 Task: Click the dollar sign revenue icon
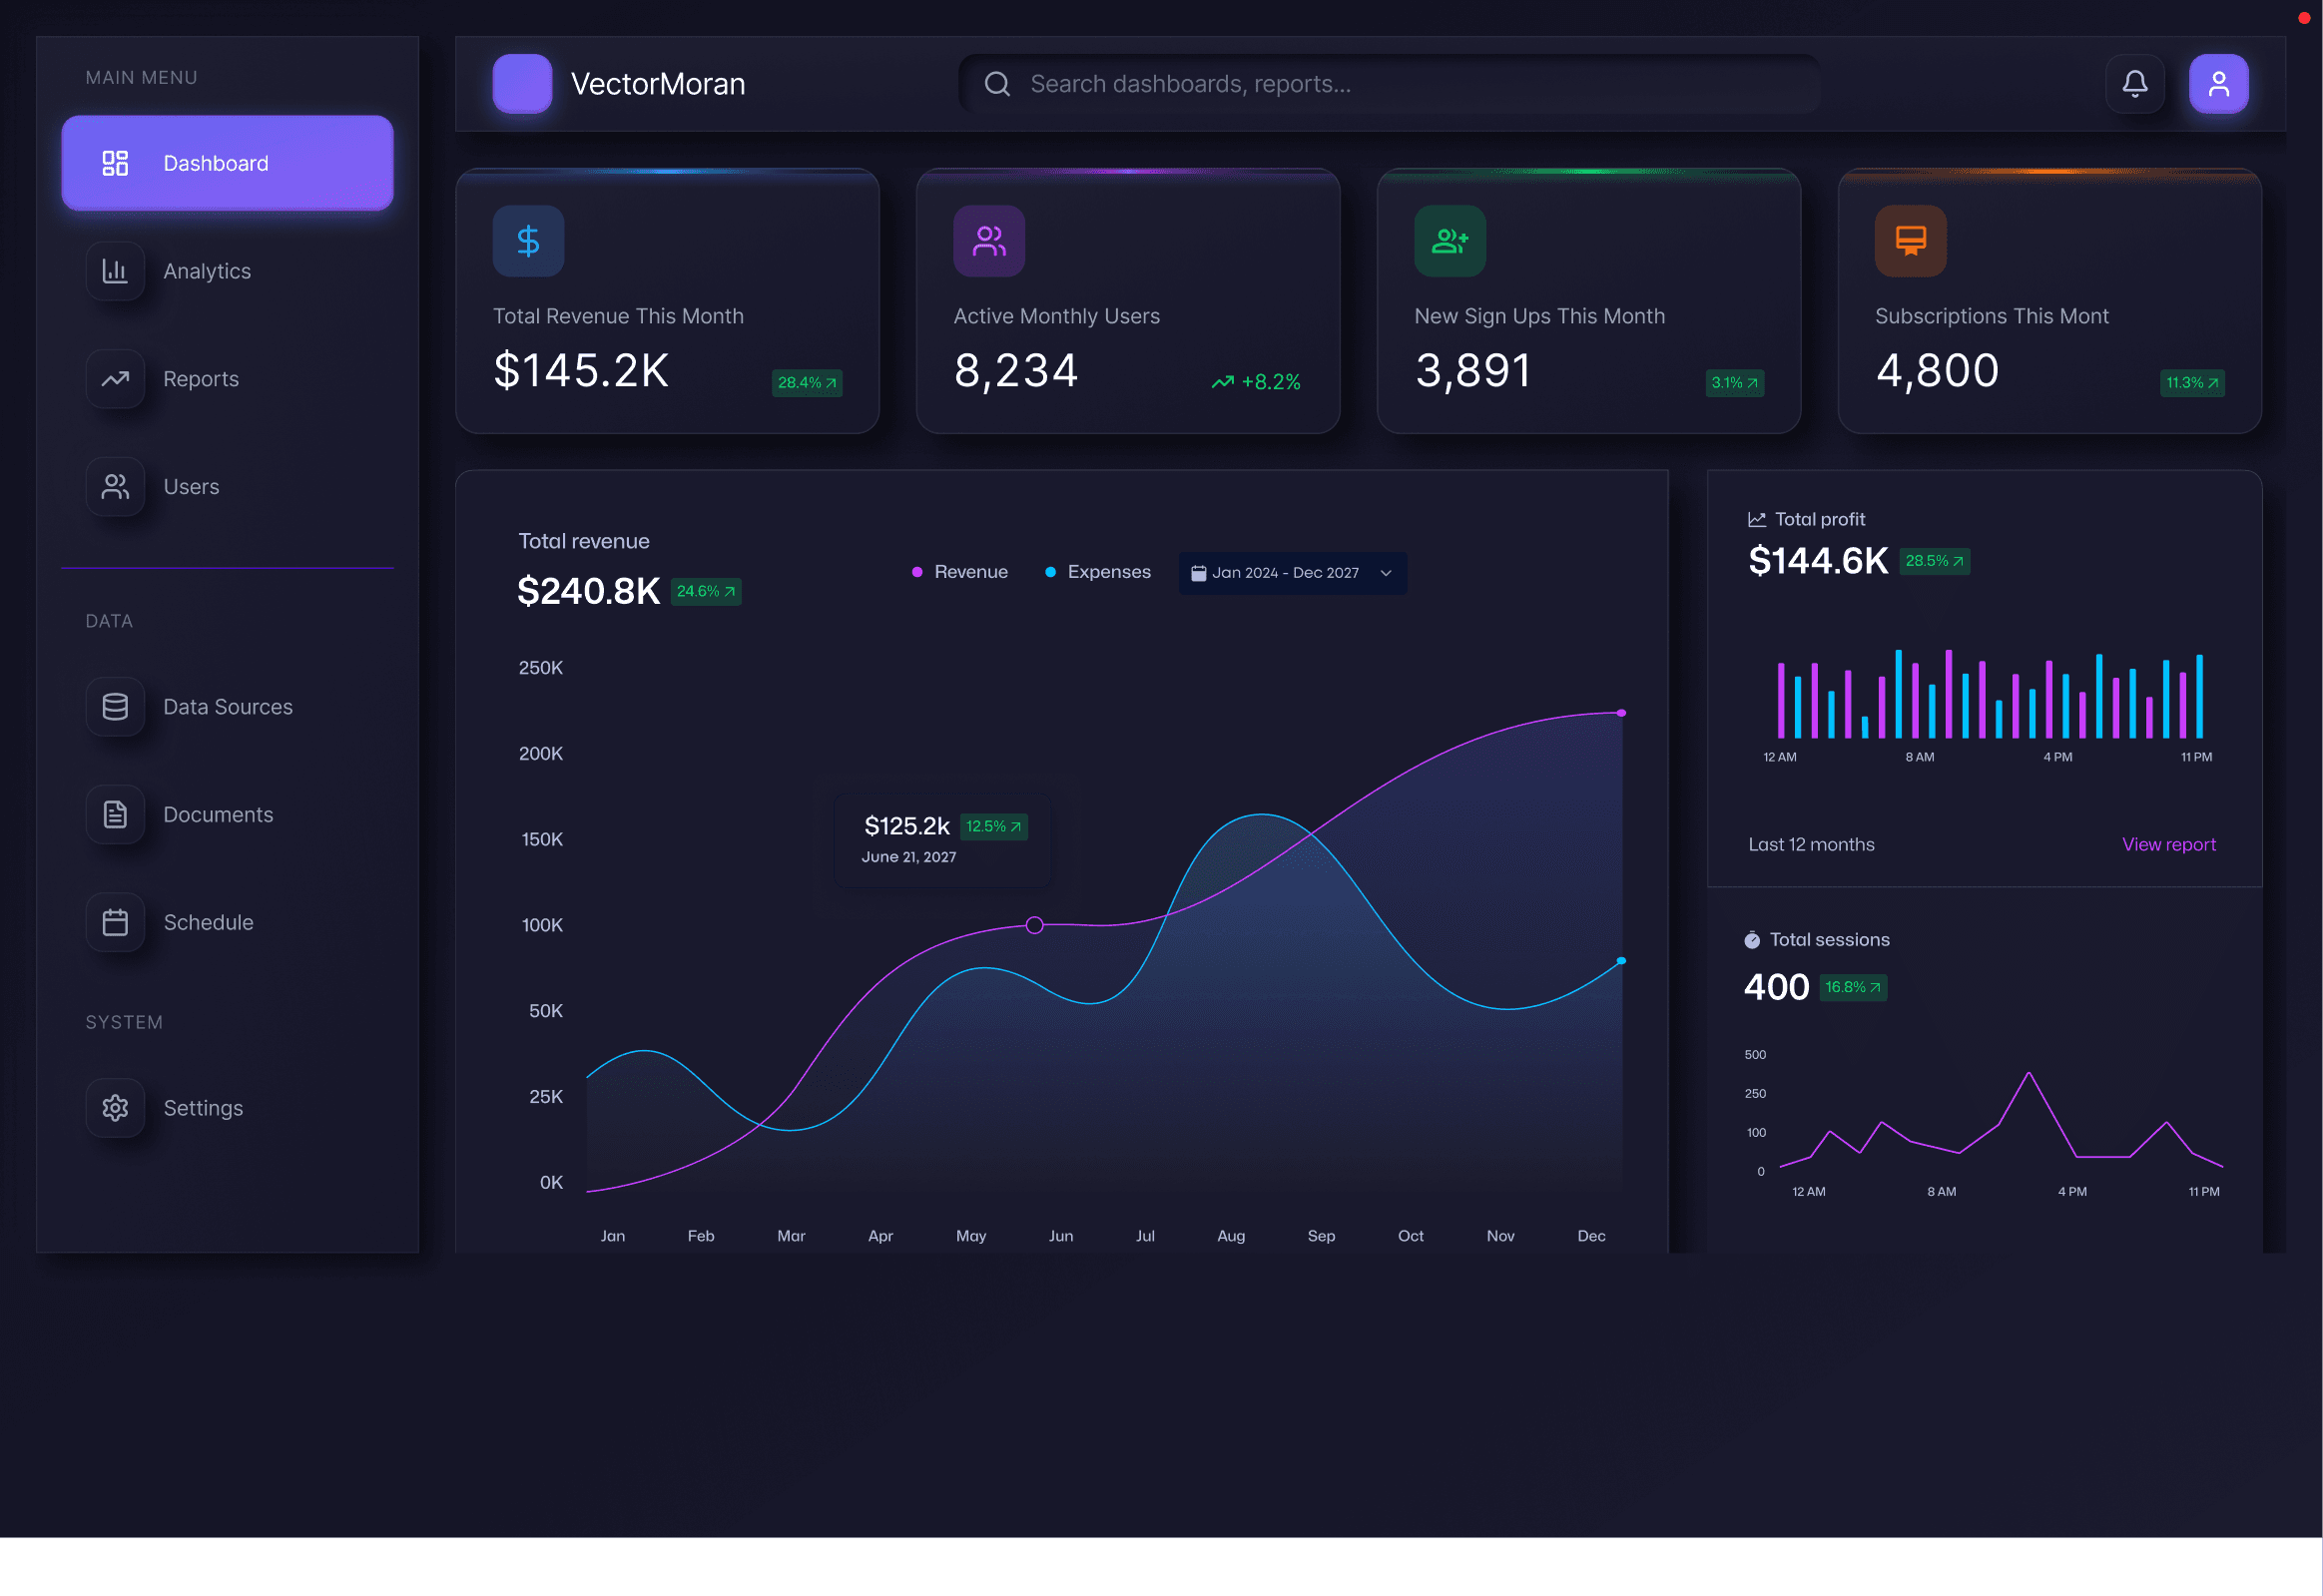528,241
